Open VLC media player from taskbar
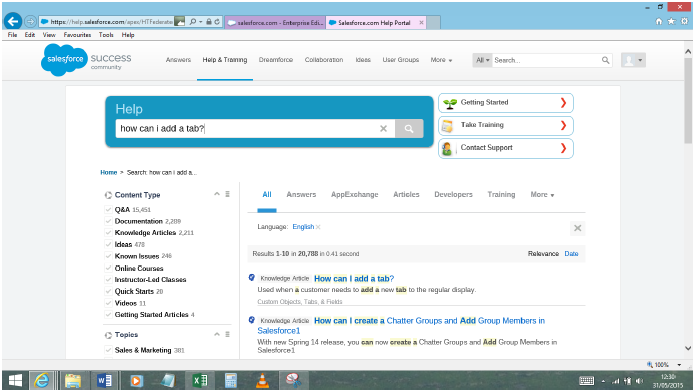Viewport: 694px width, 392px height. tap(262, 380)
